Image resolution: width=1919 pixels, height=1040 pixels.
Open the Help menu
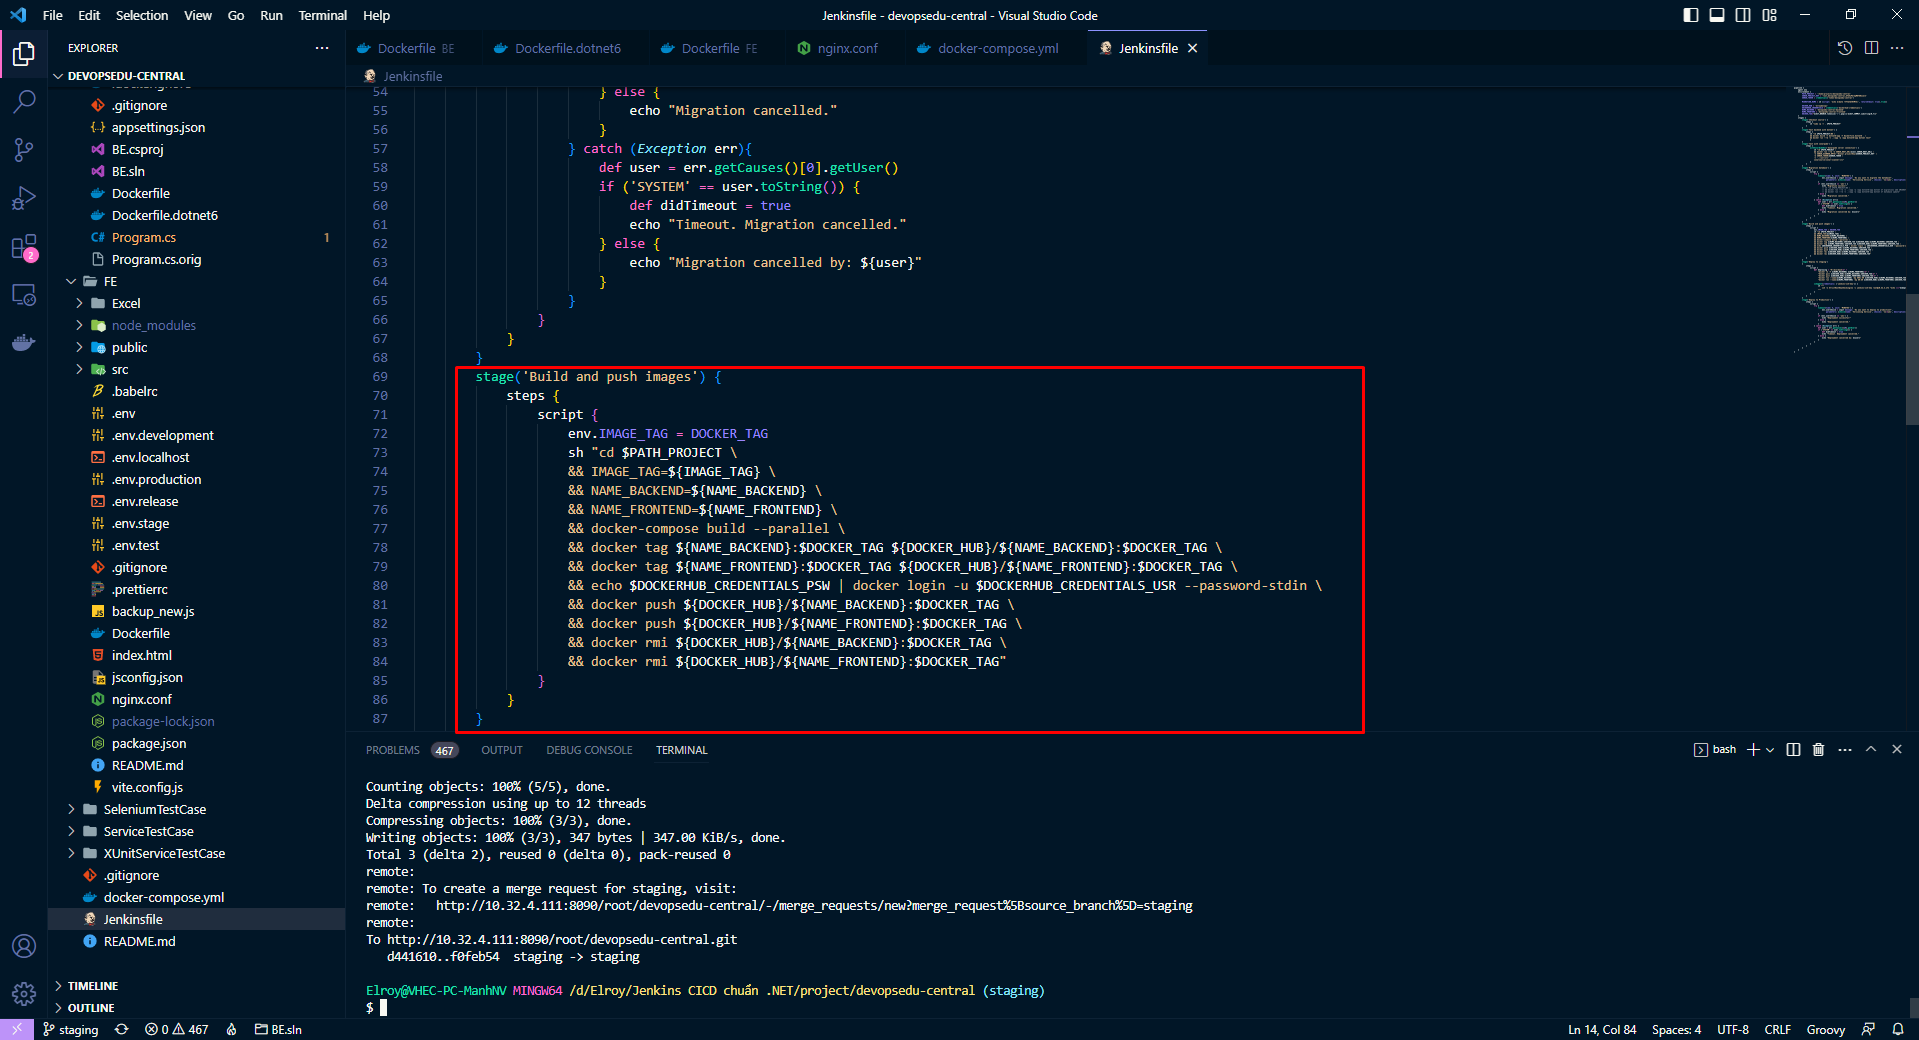(377, 15)
